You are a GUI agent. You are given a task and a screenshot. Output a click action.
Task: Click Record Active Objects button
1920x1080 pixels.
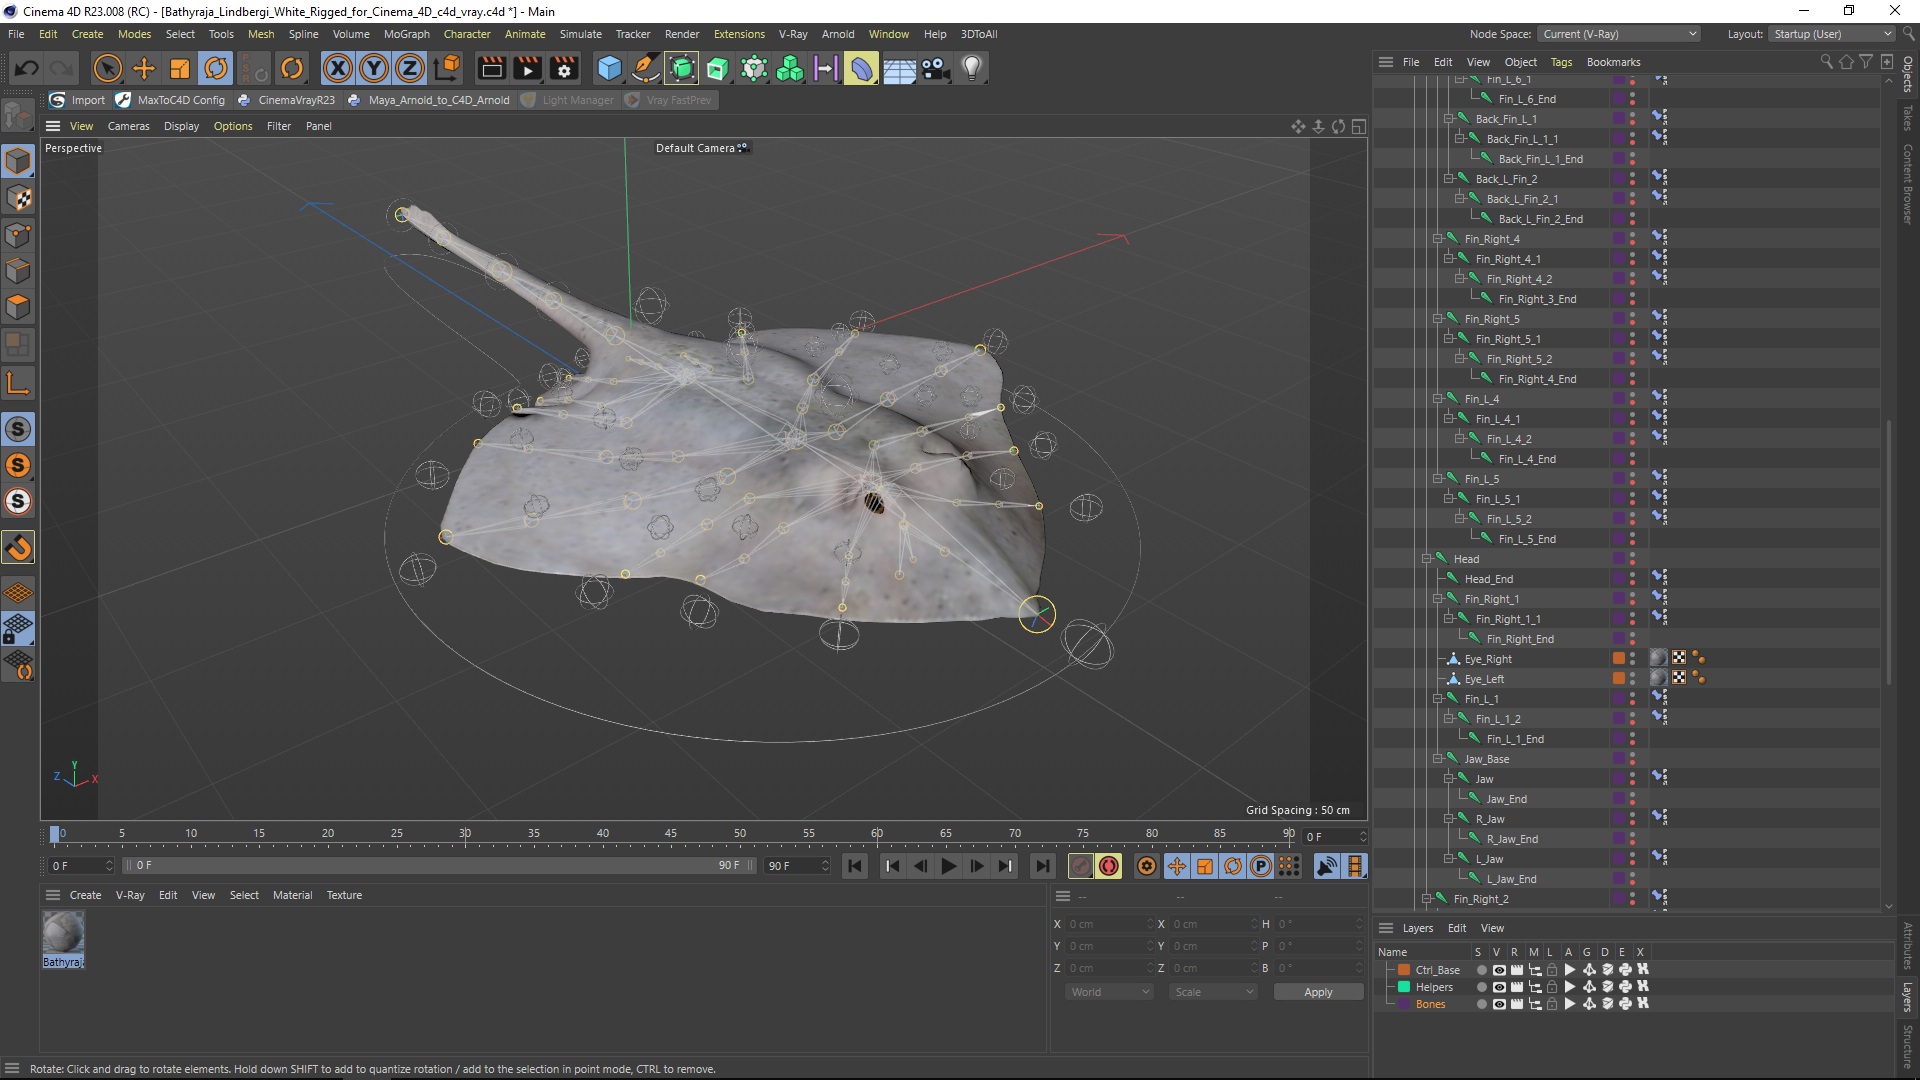tap(1081, 866)
